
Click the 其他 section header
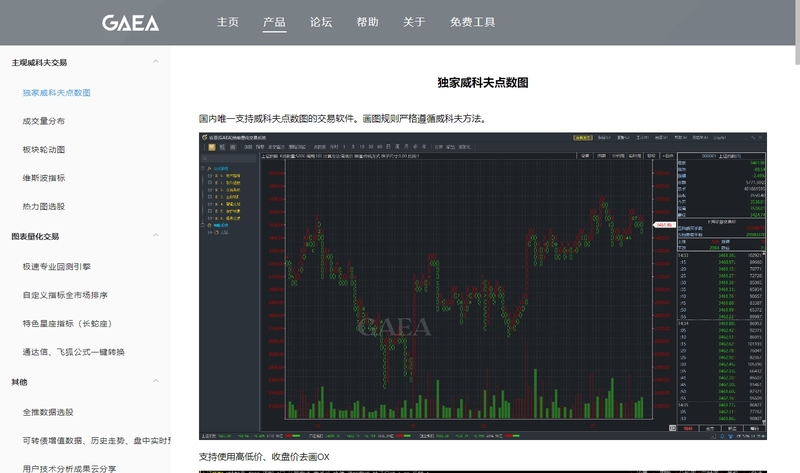pyautogui.click(x=19, y=382)
